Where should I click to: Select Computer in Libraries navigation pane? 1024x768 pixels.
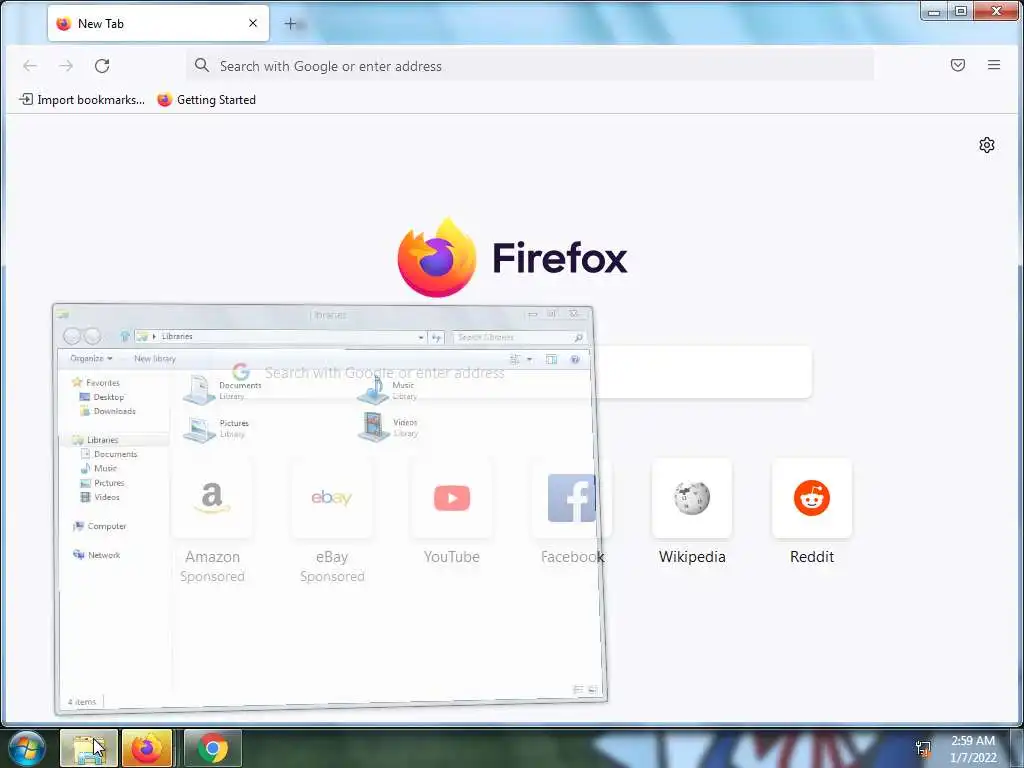(100, 526)
